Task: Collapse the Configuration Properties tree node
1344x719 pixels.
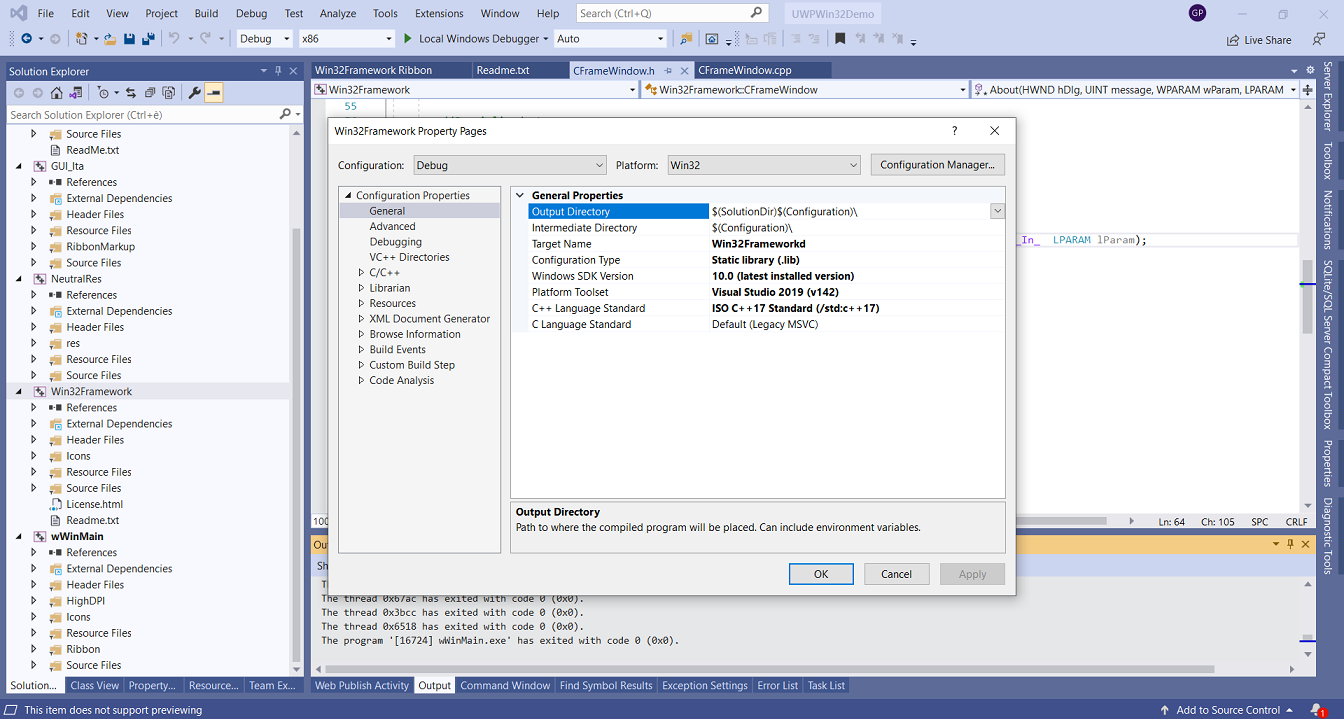Action: coord(349,196)
